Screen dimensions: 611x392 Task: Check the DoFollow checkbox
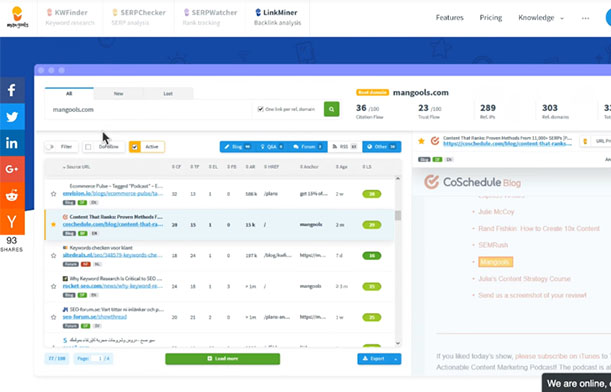pos(88,147)
